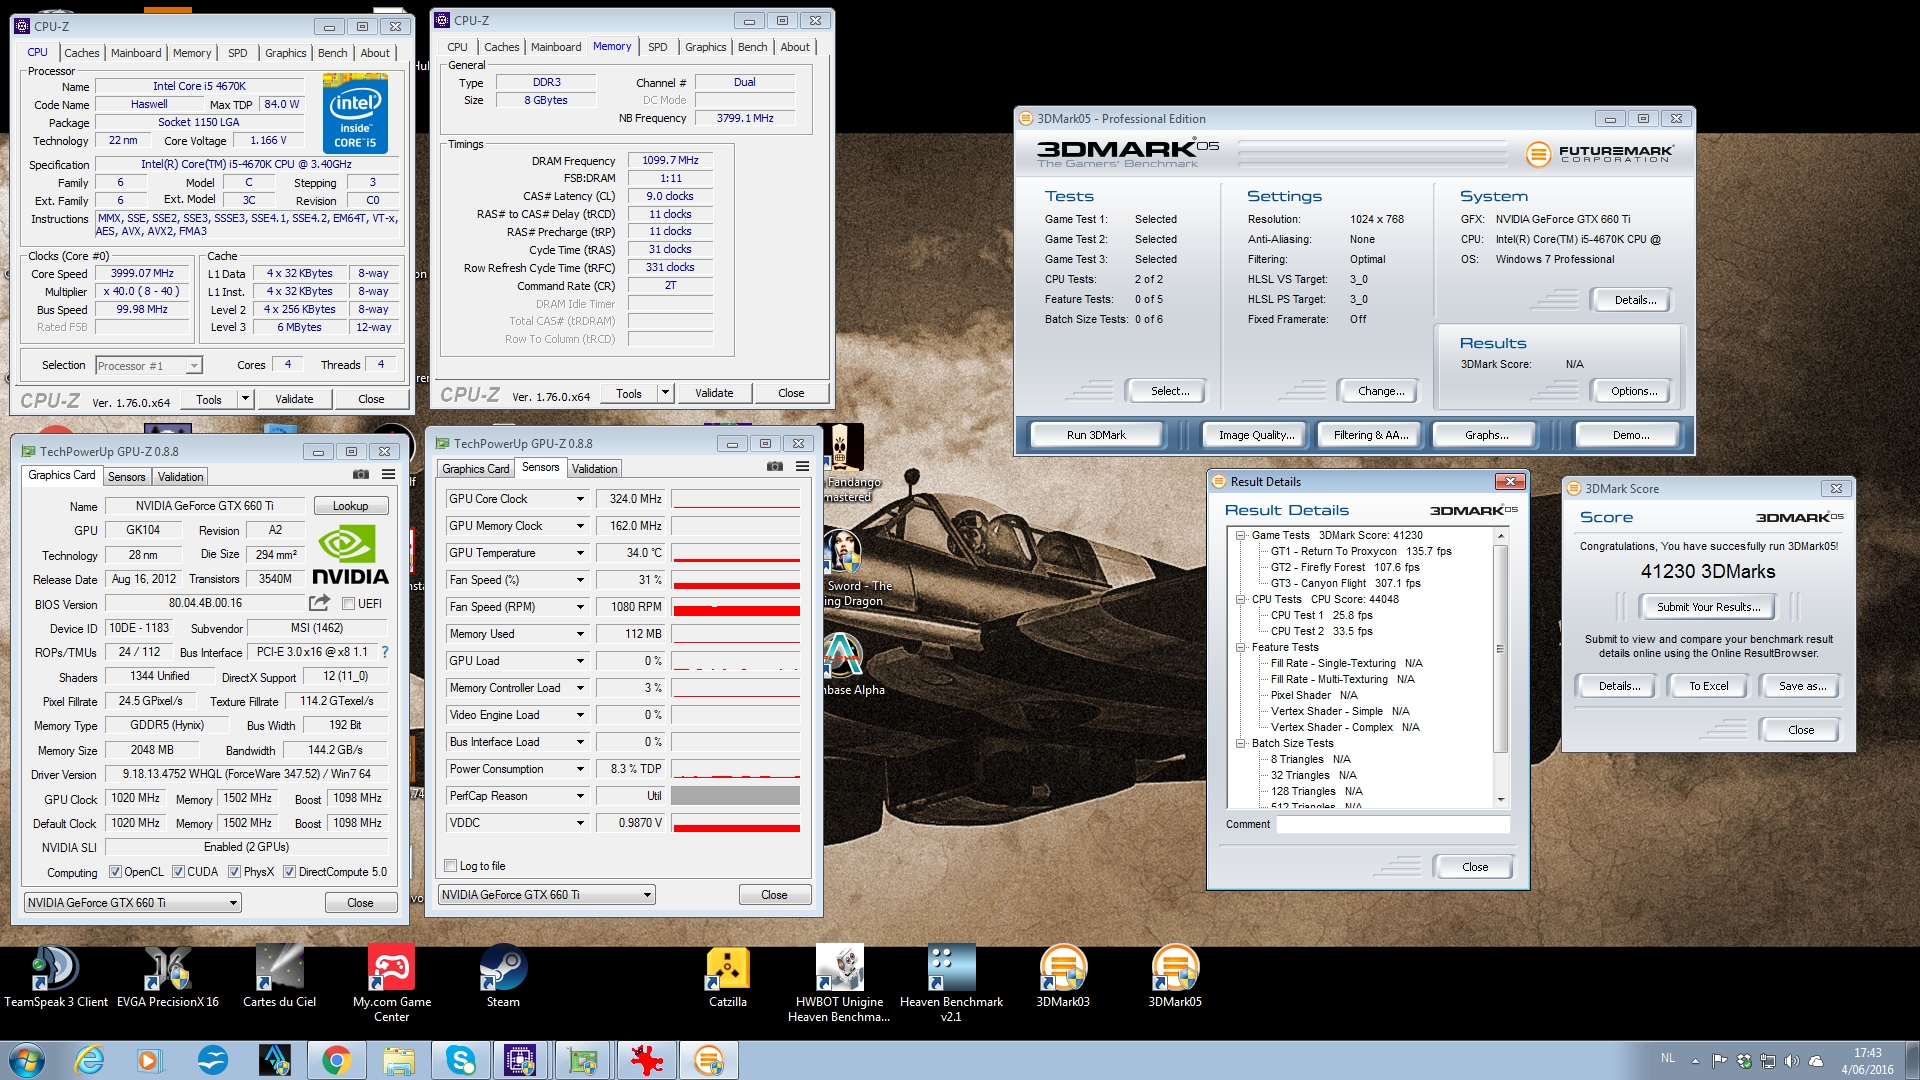Open the GPU Temperature sensor dropdown
Screen dimensions: 1920x1080
[x=579, y=553]
